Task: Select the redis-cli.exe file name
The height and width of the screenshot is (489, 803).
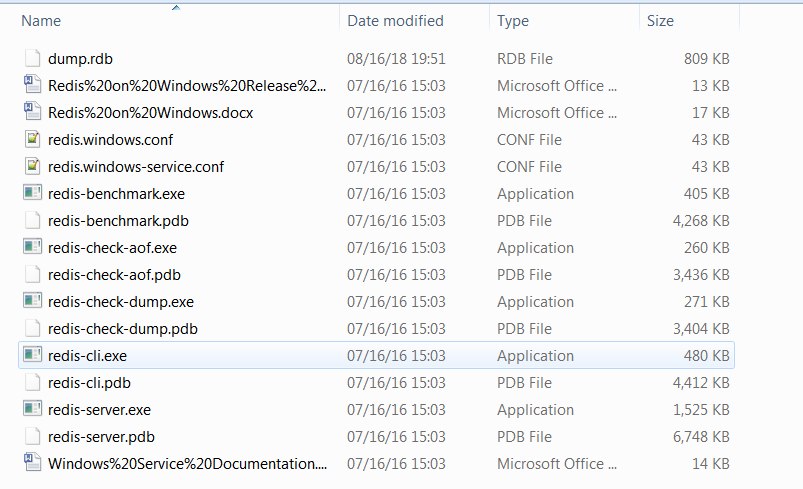Action: 88,356
